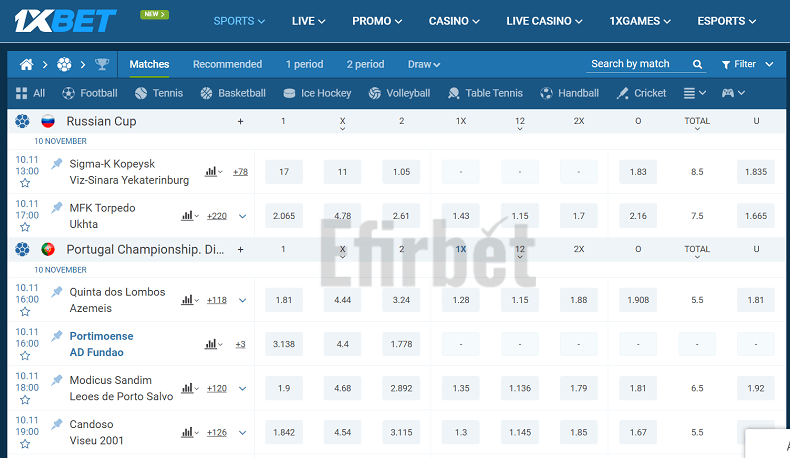Click the green NEW badge button
The height and width of the screenshot is (458, 790).
[x=154, y=14]
